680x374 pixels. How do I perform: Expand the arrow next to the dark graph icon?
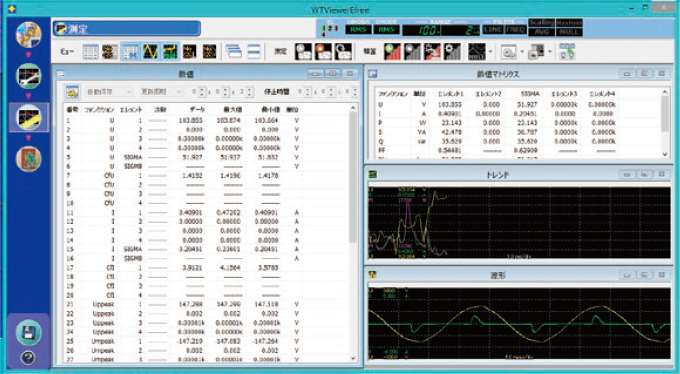coord(490,52)
